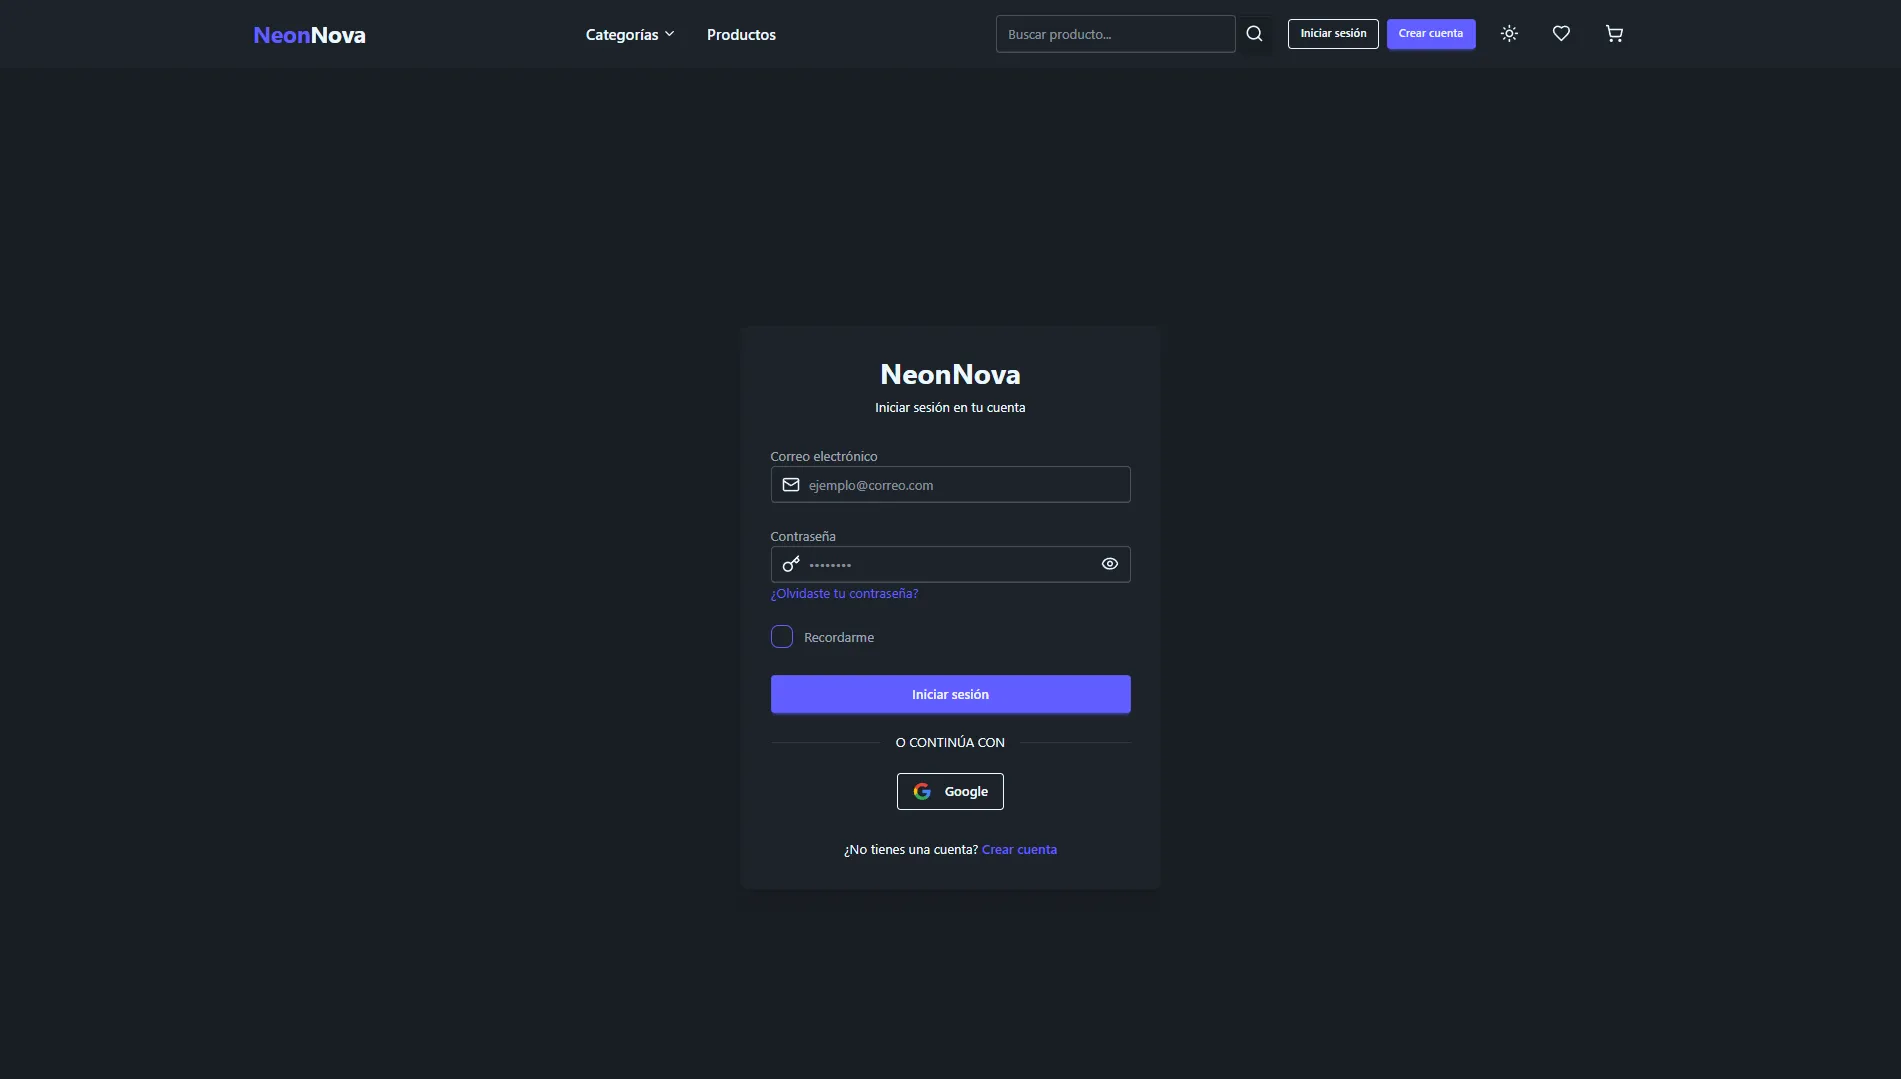Click the key icon in password field
Screen dimensions: 1901x1079
(791, 564)
